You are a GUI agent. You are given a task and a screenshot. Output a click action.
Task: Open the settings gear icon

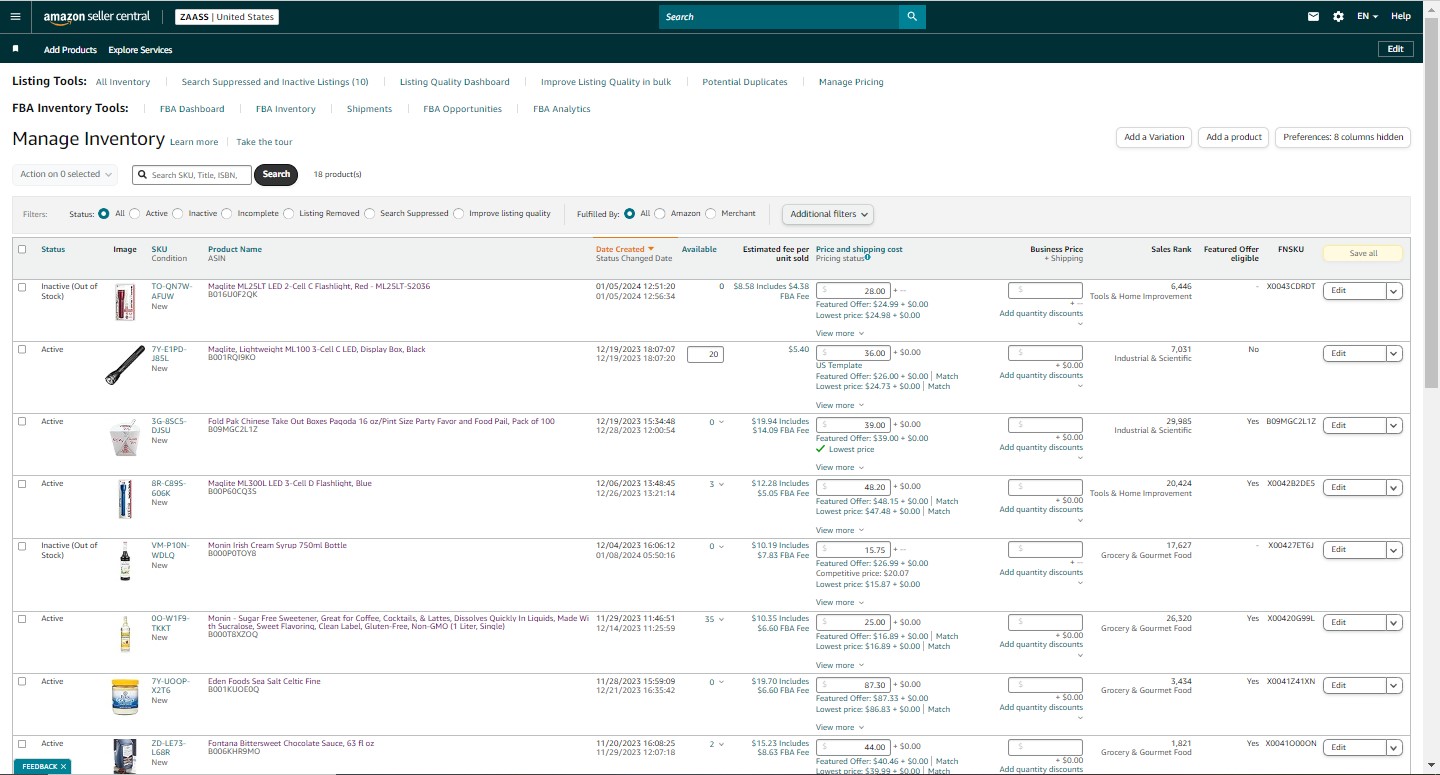pyautogui.click(x=1338, y=17)
